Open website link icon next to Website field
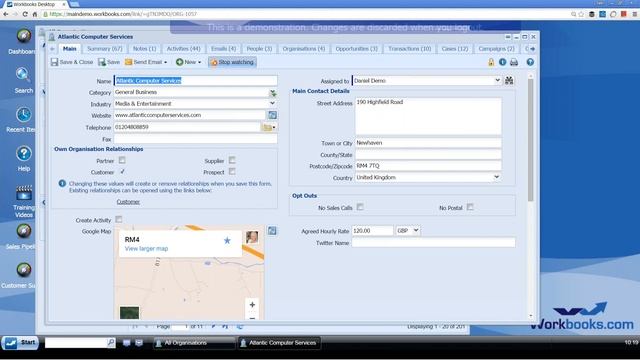 272,115
